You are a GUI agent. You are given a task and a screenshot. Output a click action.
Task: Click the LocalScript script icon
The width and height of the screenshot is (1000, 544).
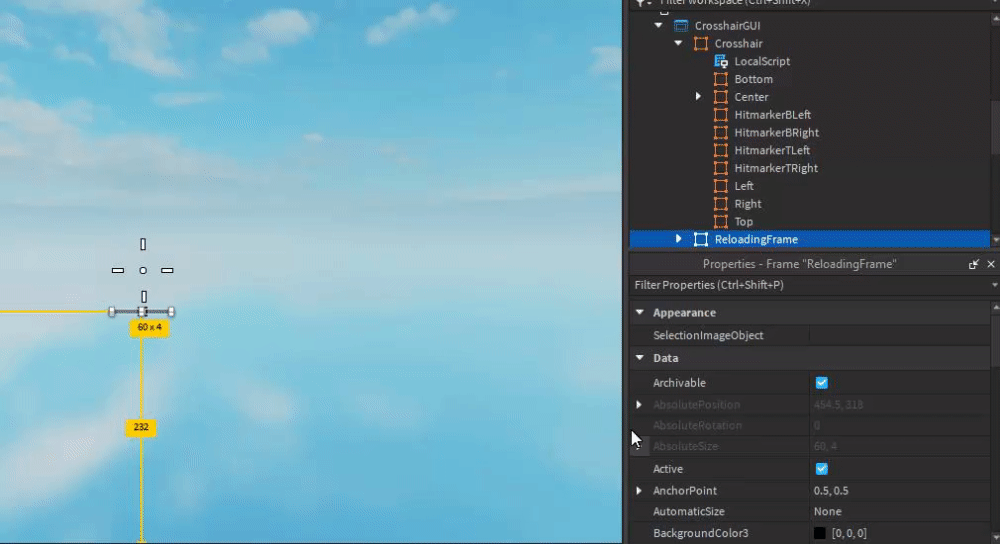[x=721, y=61]
